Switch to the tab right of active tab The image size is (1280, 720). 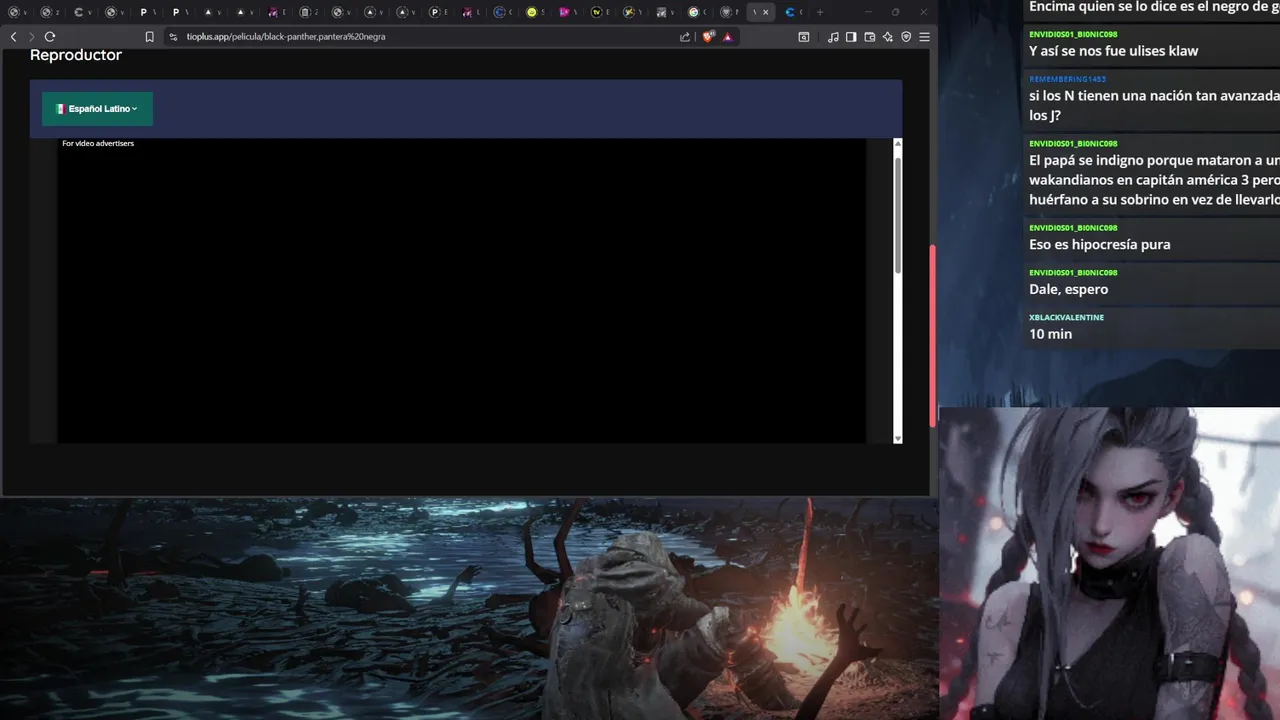coord(794,12)
